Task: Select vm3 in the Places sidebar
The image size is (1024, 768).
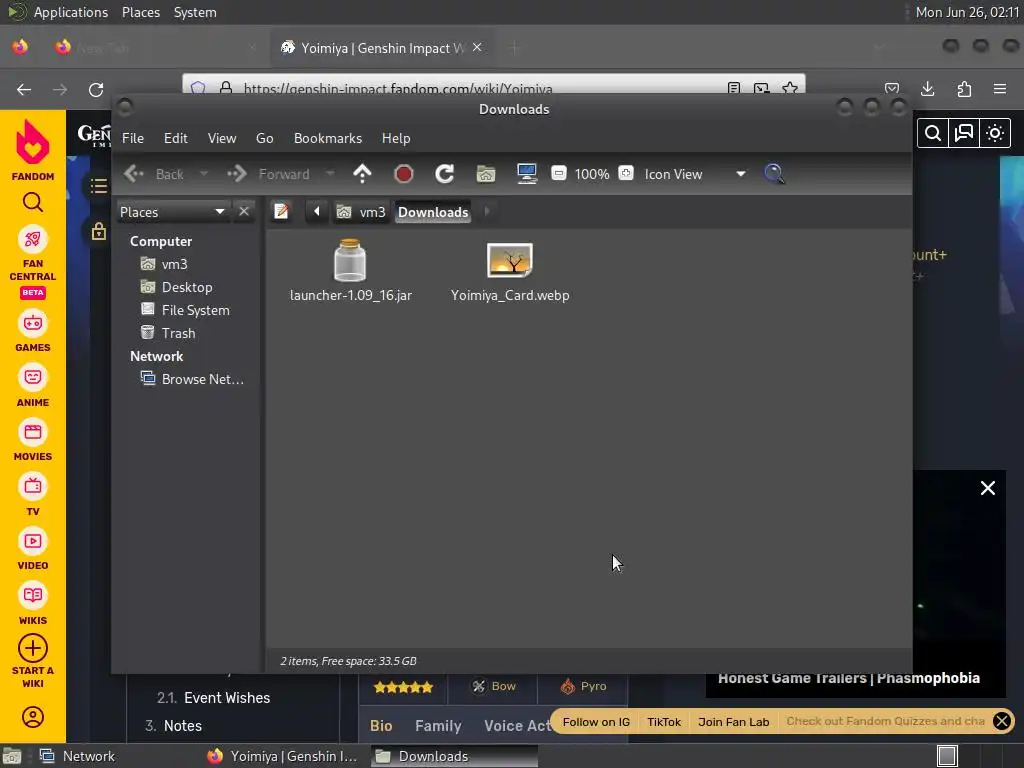Action: coord(165,264)
